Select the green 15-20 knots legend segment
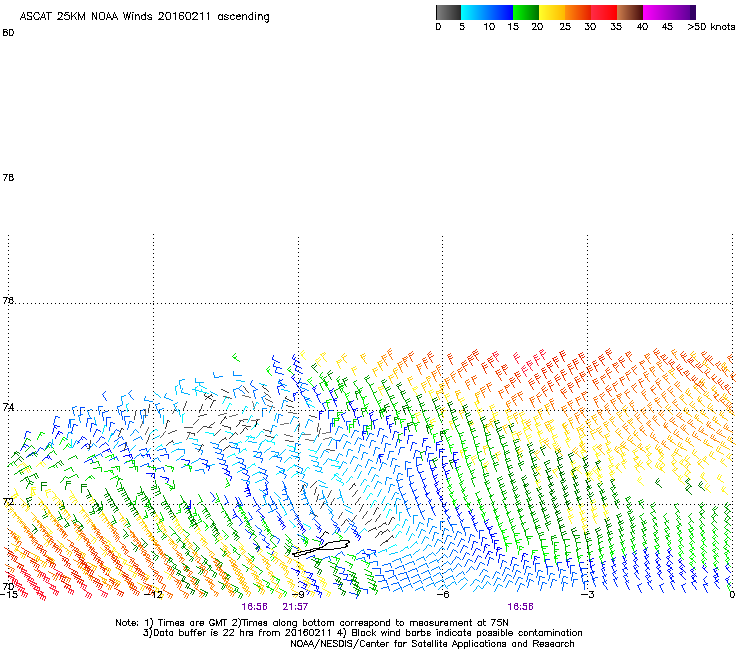Screen dimensions: 740x650 pyautogui.click(x=526, y=12)
